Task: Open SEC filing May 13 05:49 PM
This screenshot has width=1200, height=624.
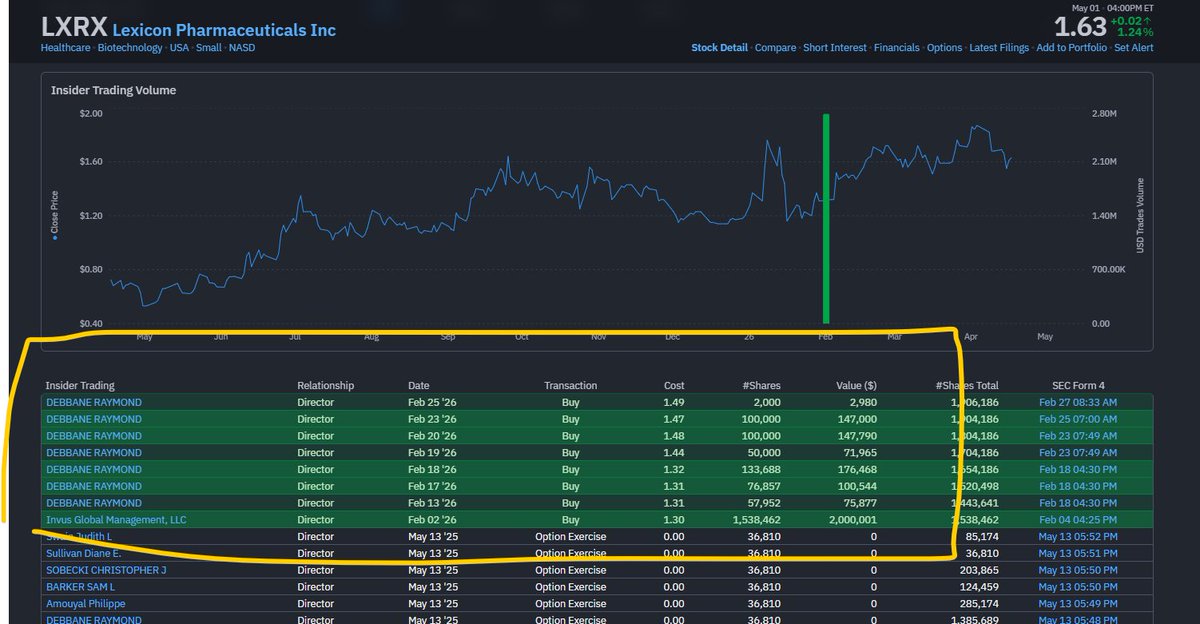Action: coord(1078,604)
